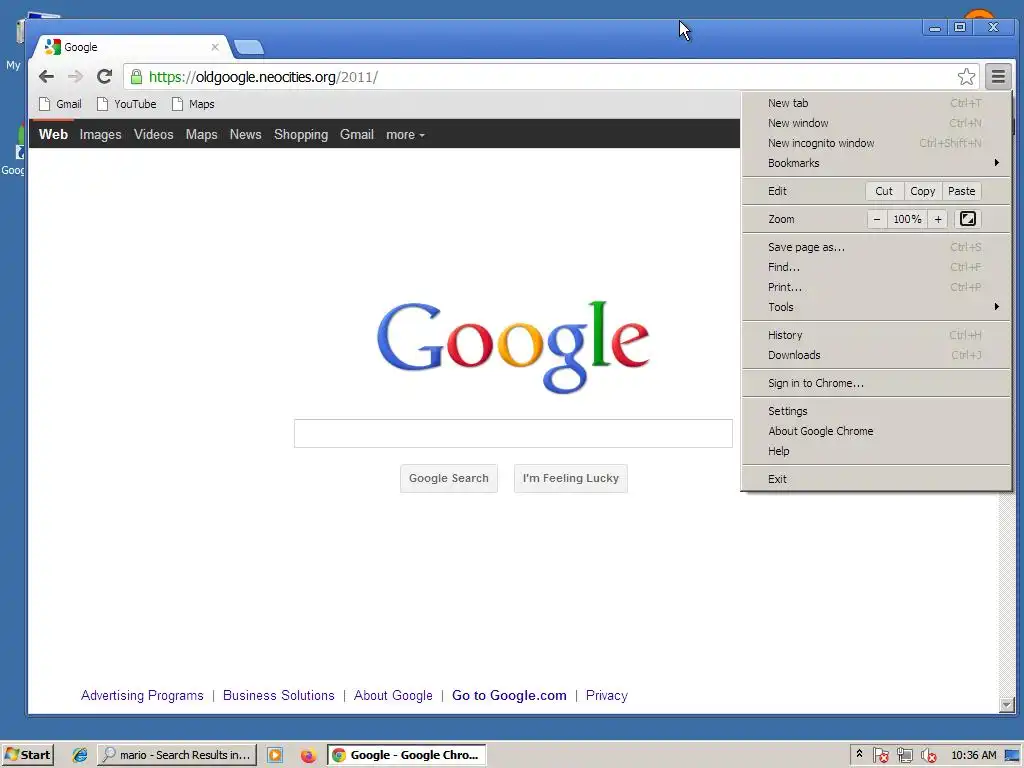Viewport: 1024px width, 768px height.
Task: Decrease zoom with the minus button
Action: [x=877, y=219]
